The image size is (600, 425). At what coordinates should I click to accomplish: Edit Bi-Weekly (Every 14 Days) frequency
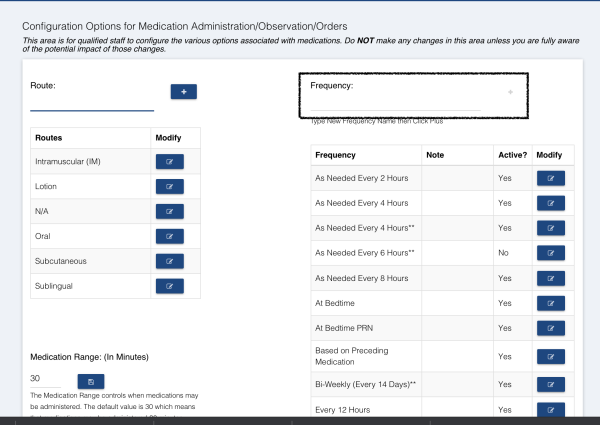pyautogui.click(x=550, y=383)
